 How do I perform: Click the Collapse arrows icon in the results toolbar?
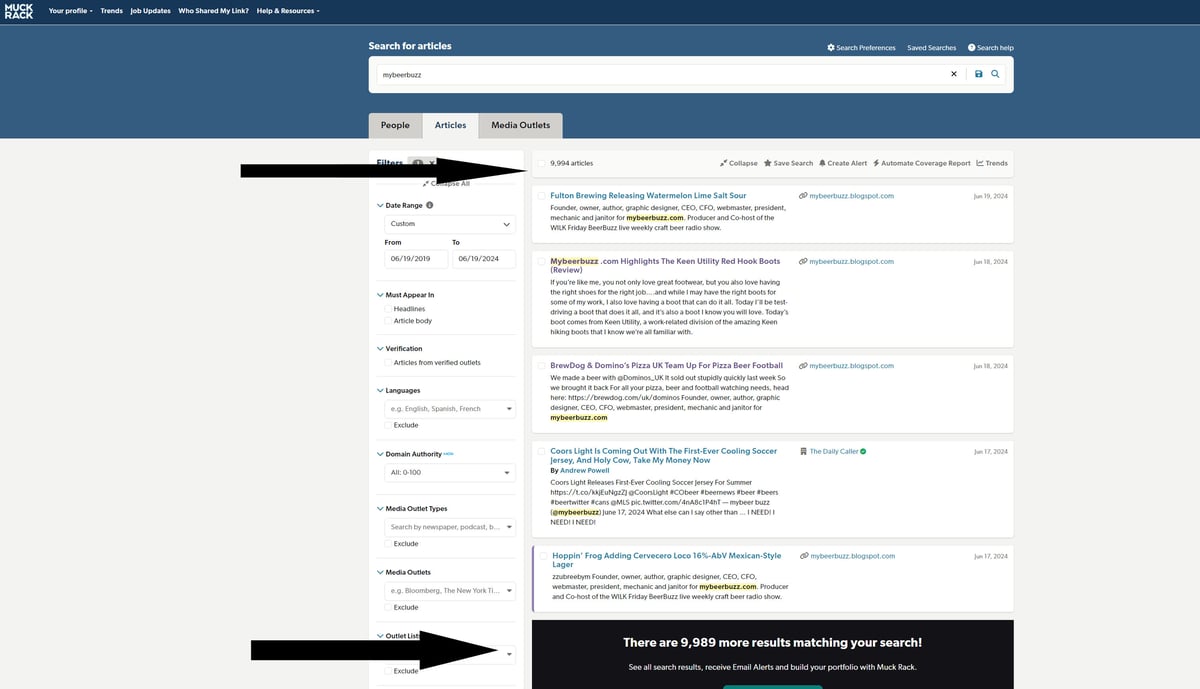tap(723, 163)
